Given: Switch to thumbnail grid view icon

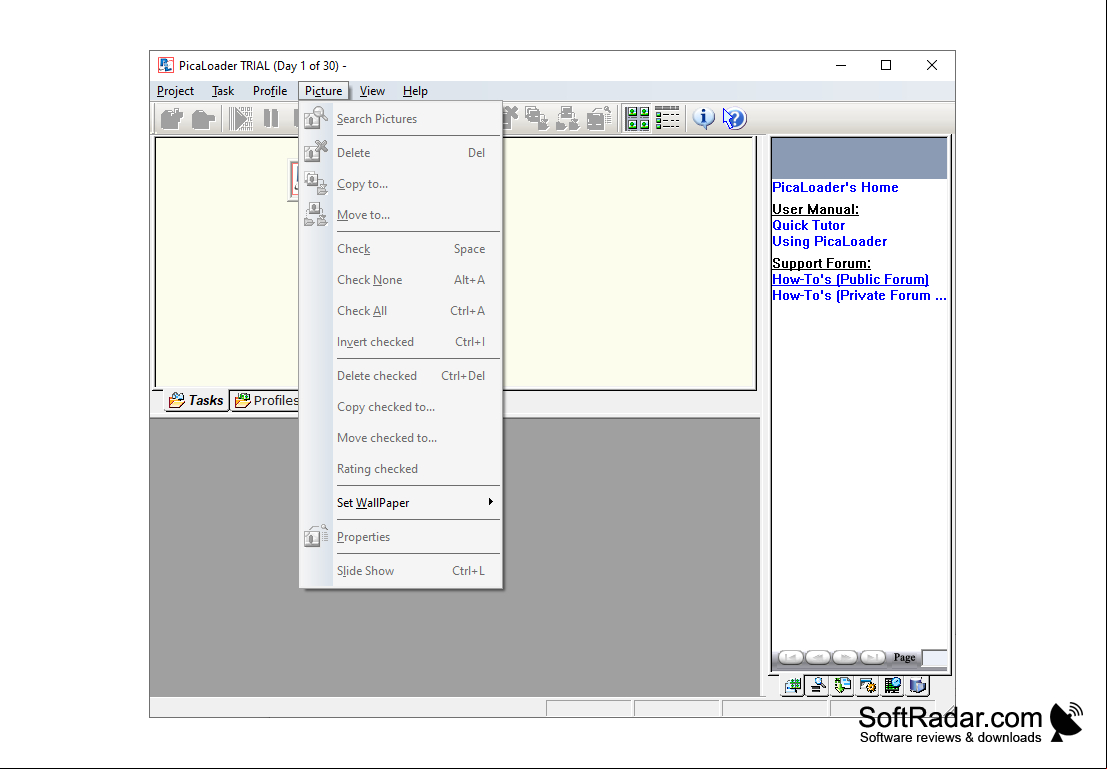Looking at the screenshot, I should click(638, 119).
